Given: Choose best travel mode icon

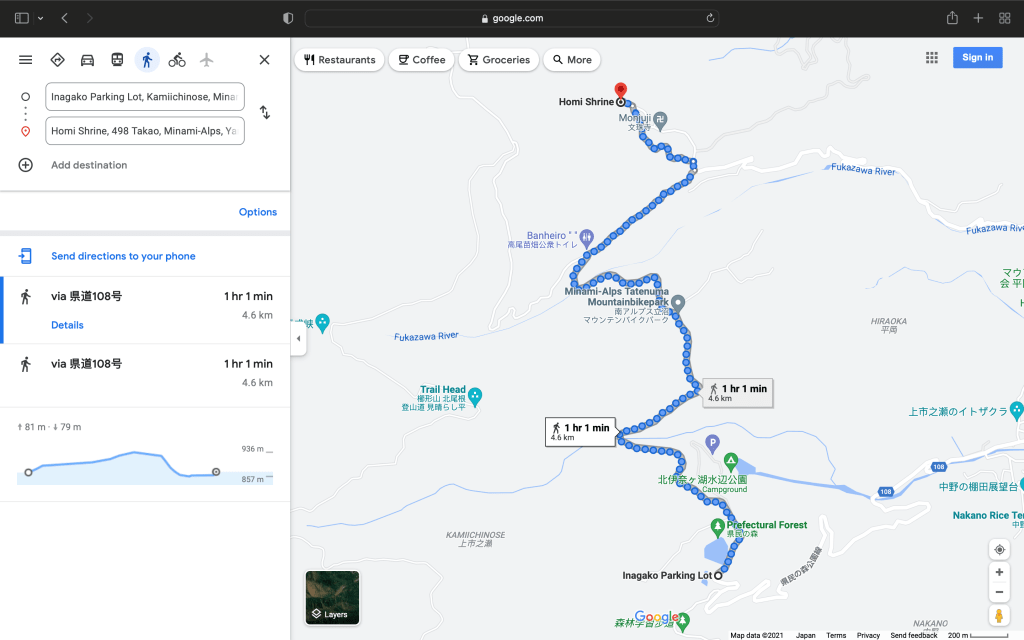Looking at the screenshot, I should [x=57, y=60].
